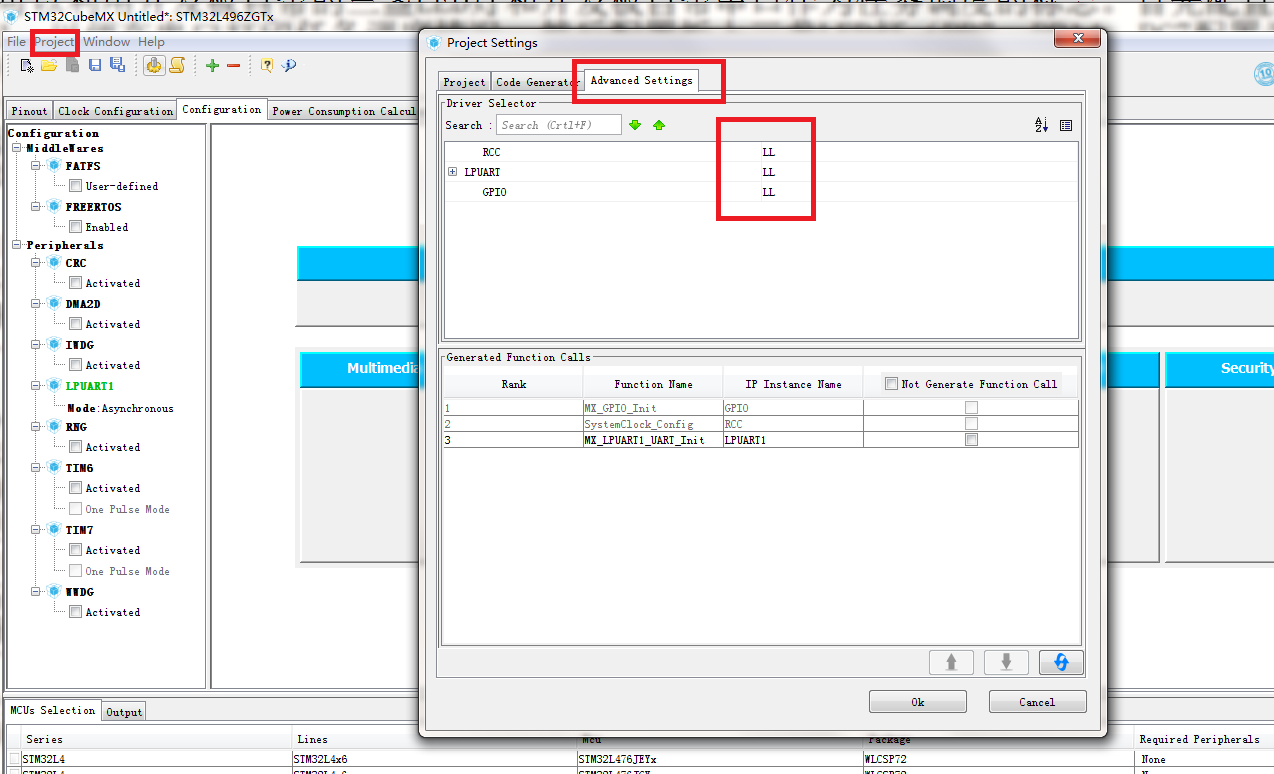1274x774 pixels.
Task: Open the Help menu
Action: click(151, 42)
